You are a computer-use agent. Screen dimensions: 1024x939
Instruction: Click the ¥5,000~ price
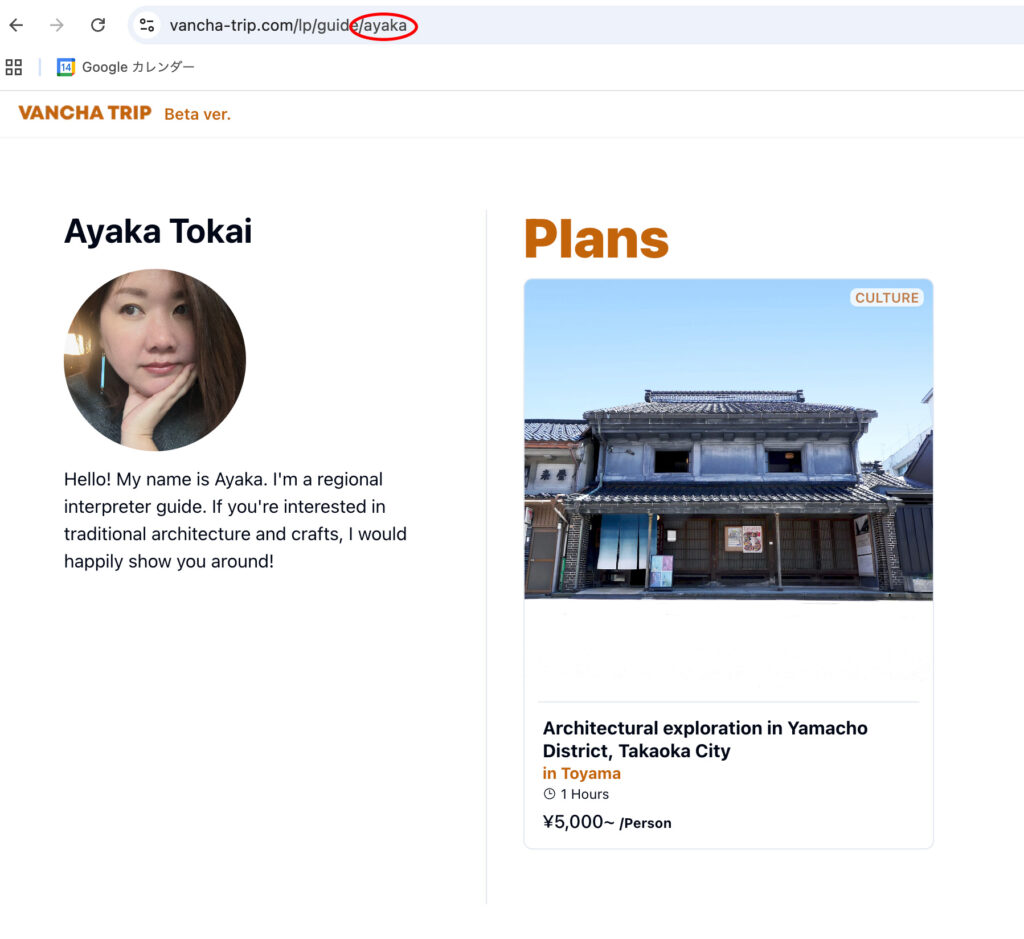(578, 821)
